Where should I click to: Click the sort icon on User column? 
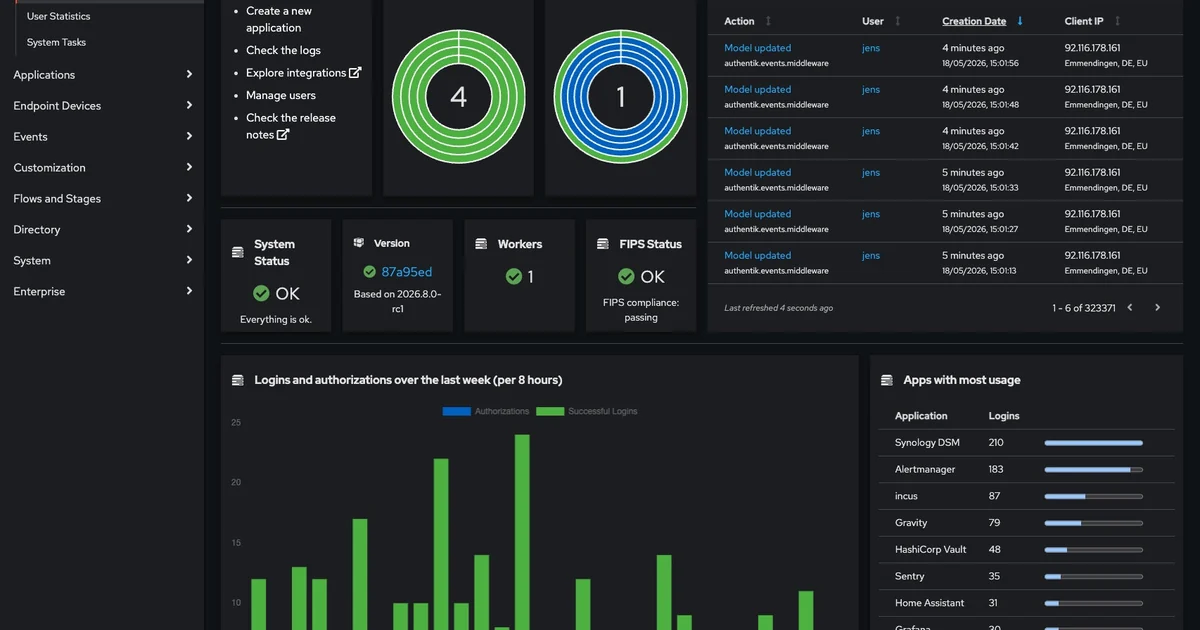[x=897, y=21]
